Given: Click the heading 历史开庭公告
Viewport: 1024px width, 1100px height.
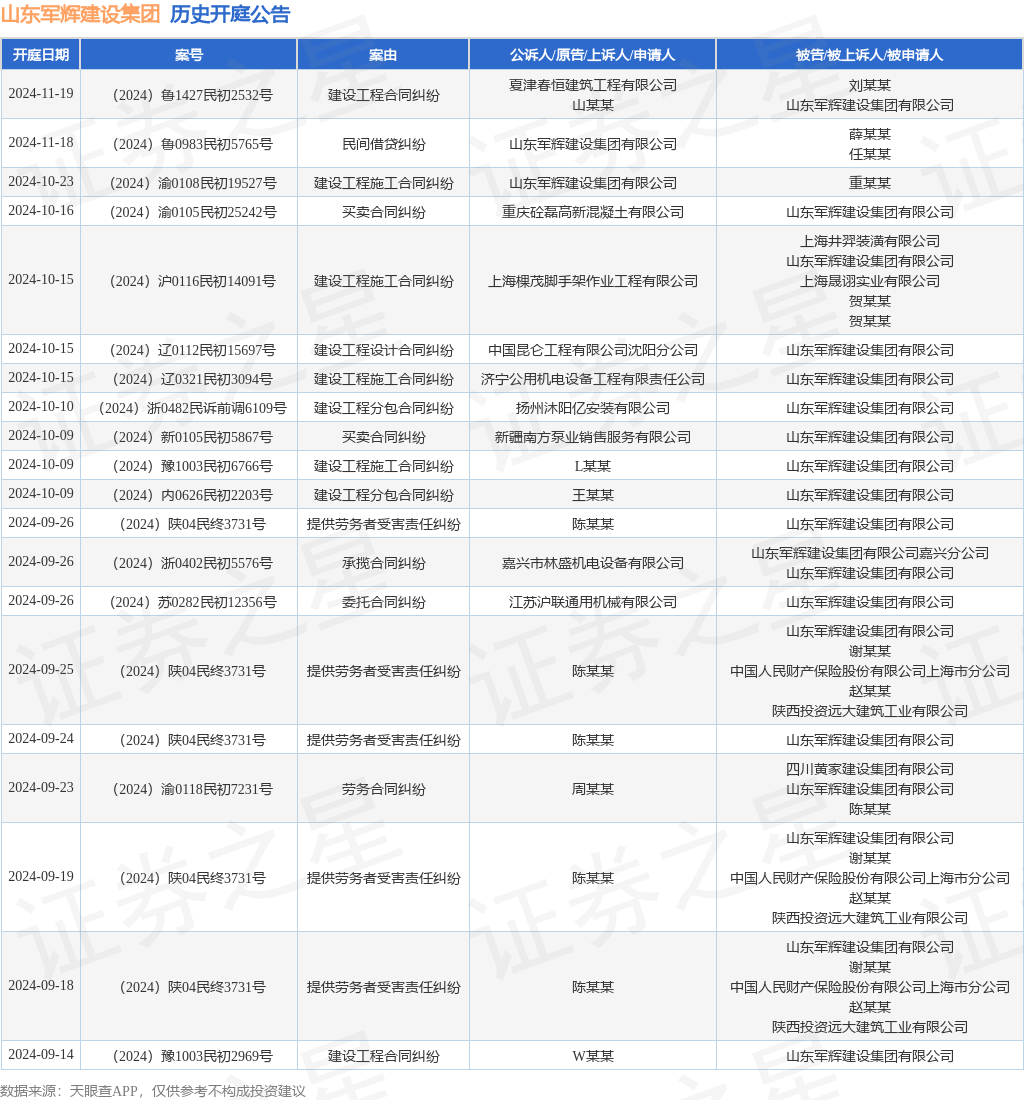Looking at the screenshot, I should point(230,14).
